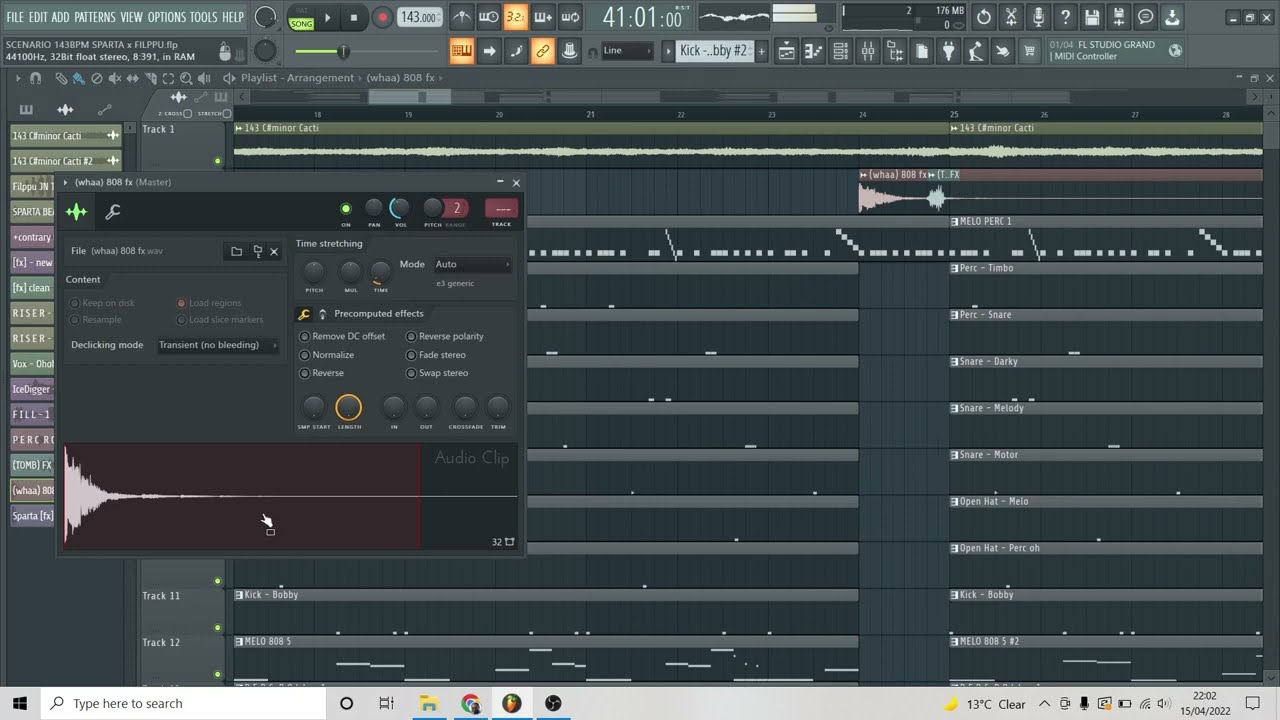The height and width of the screenshot is (720, 1280).
Task: Open the plugin picker plug icon
Action: tap(948, 51)
